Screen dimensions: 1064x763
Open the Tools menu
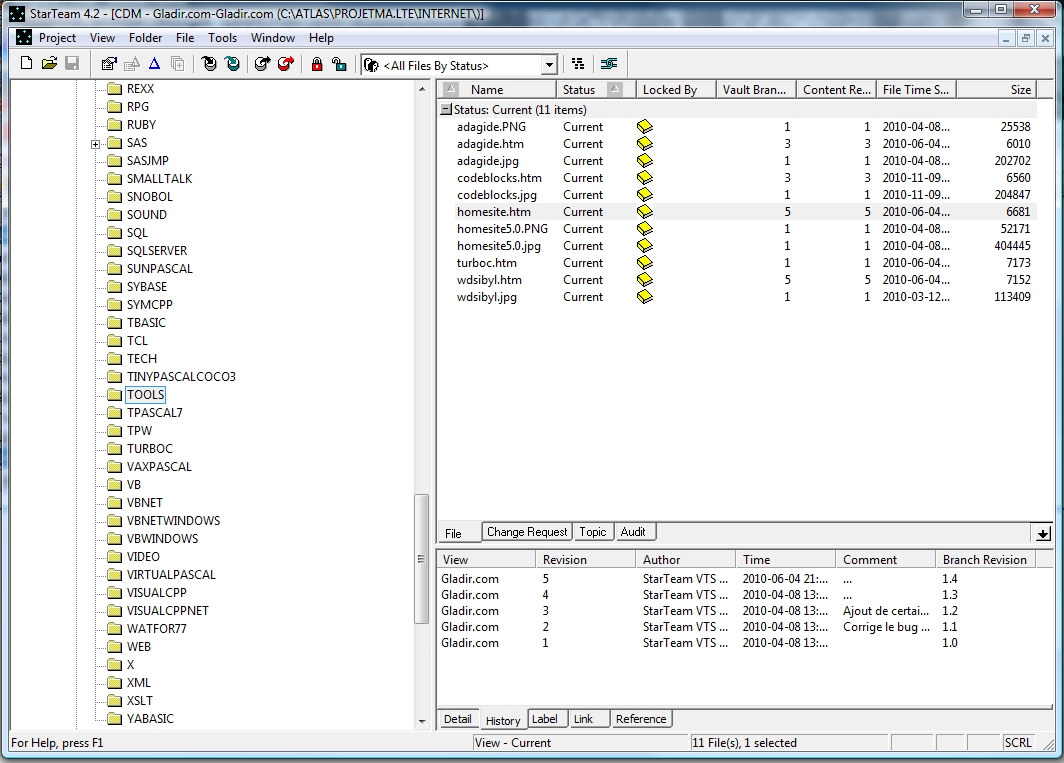[x=222, y=38]
